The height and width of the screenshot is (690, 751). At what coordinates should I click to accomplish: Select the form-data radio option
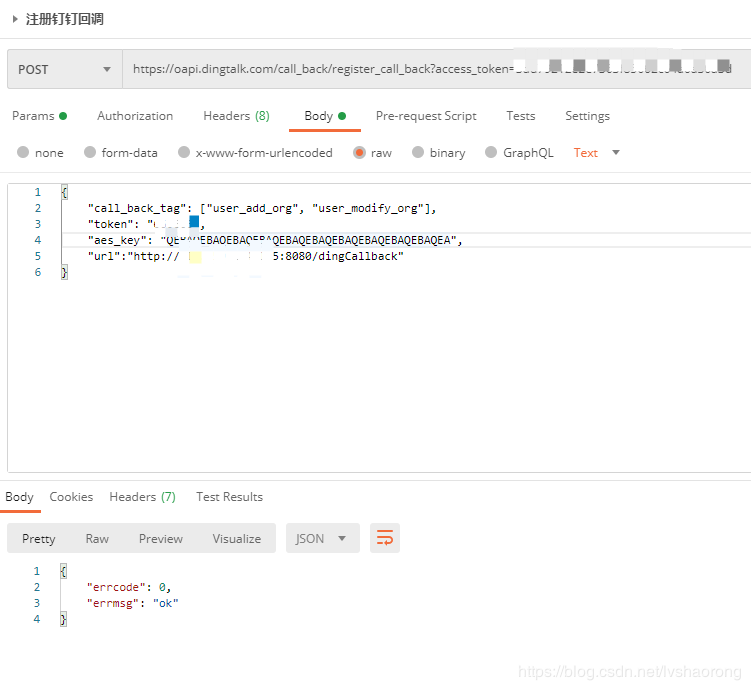90,152
